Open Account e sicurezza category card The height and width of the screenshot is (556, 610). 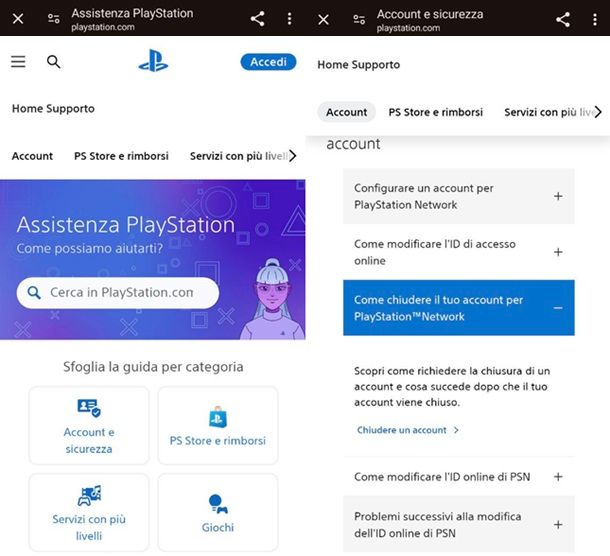click(x=89, y=425)
